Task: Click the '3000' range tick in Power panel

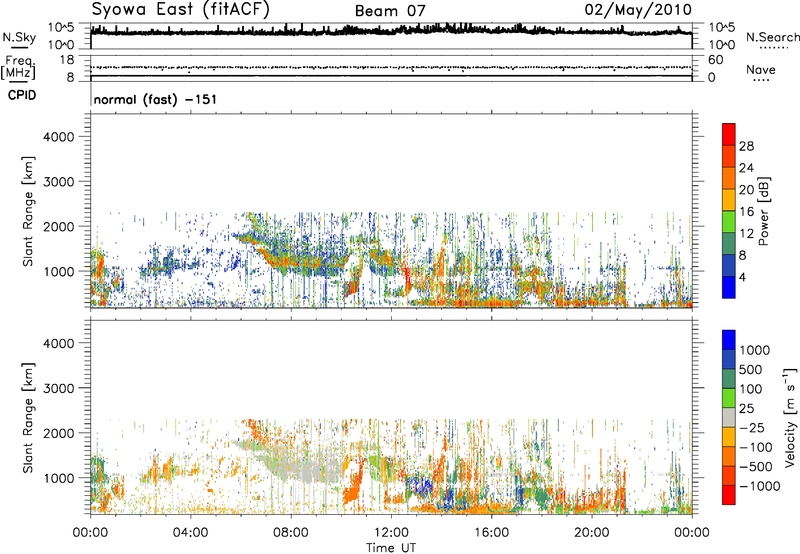Action: coord(59,182)
